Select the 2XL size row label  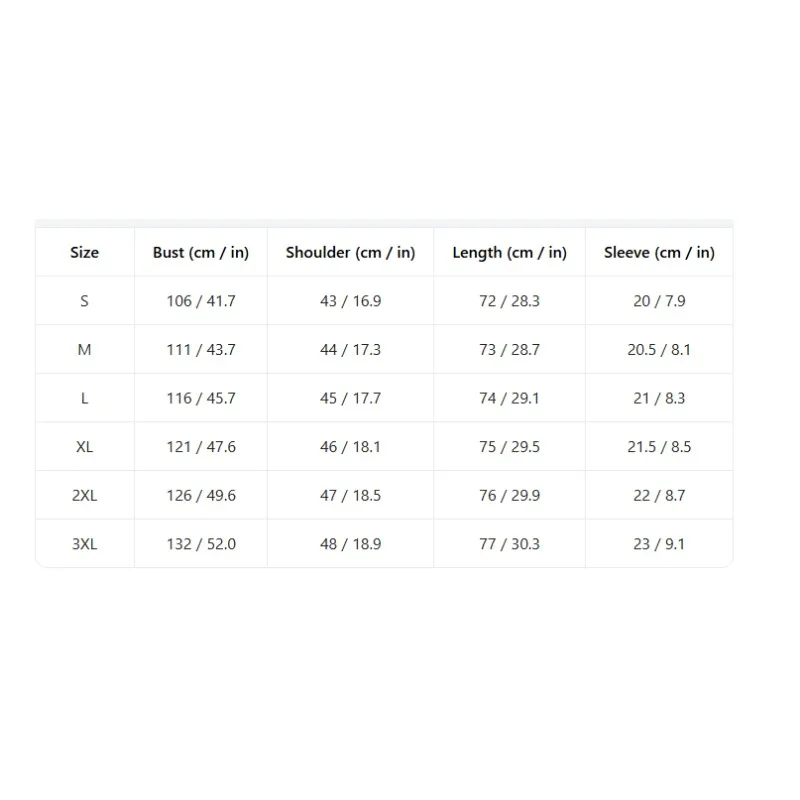(85, 495)
